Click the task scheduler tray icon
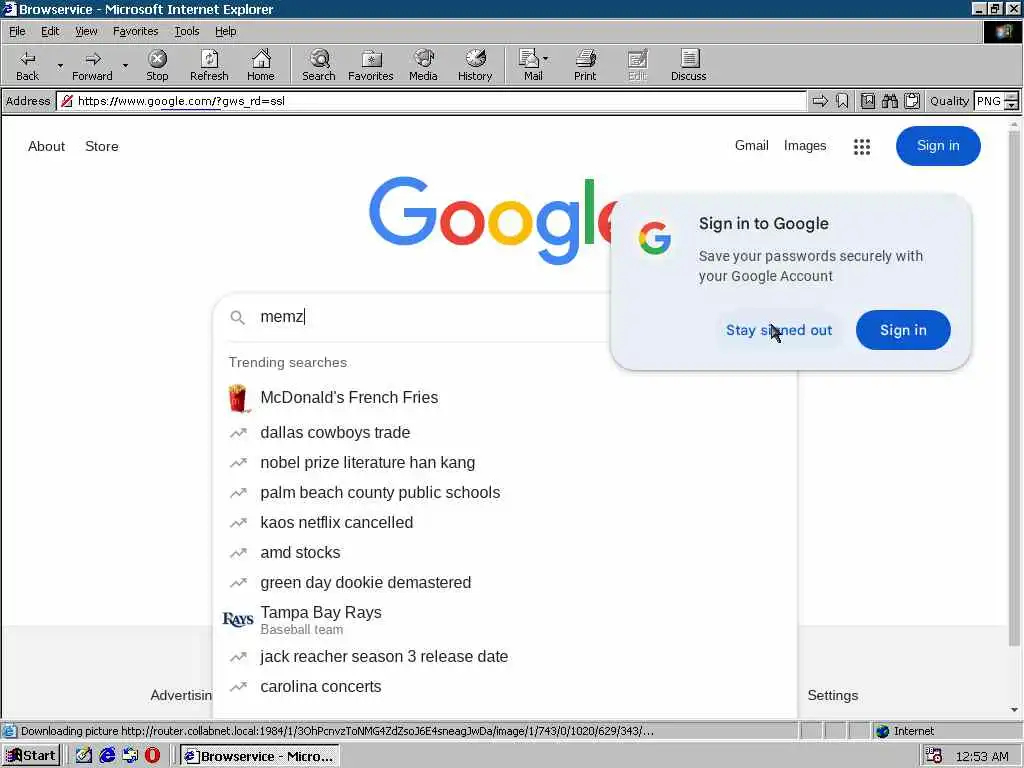Screen dimensions: 1024x768 (934, 756)
